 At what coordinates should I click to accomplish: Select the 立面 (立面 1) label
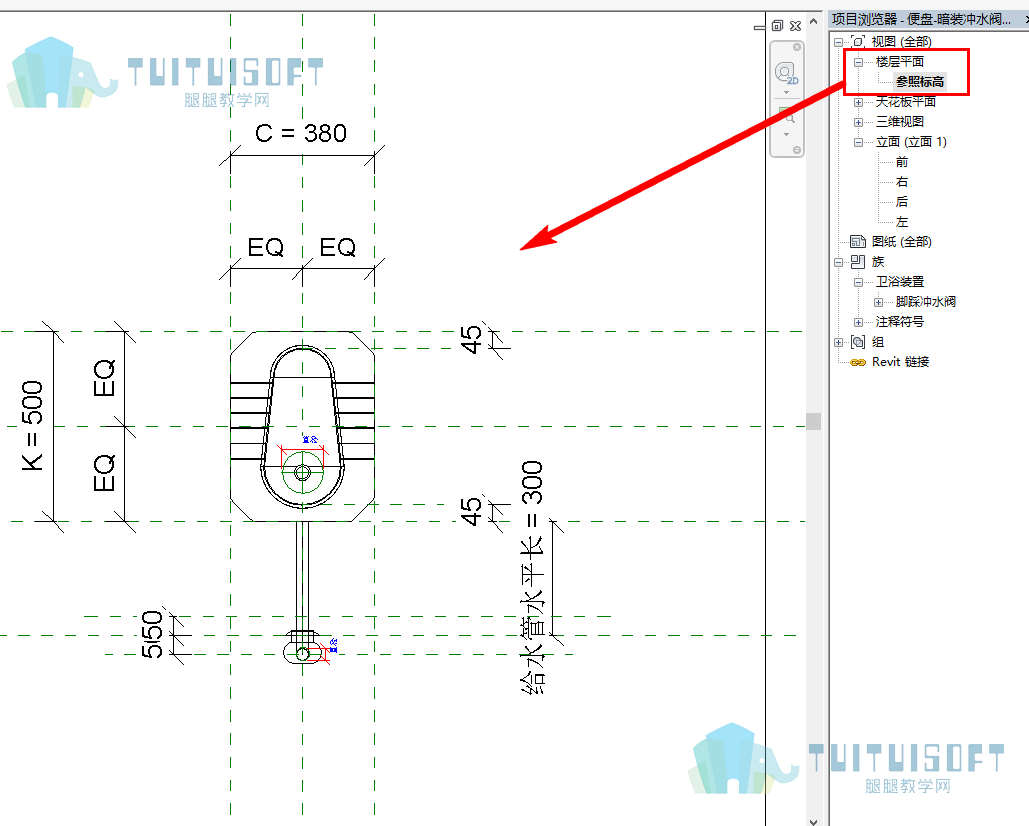911,142
